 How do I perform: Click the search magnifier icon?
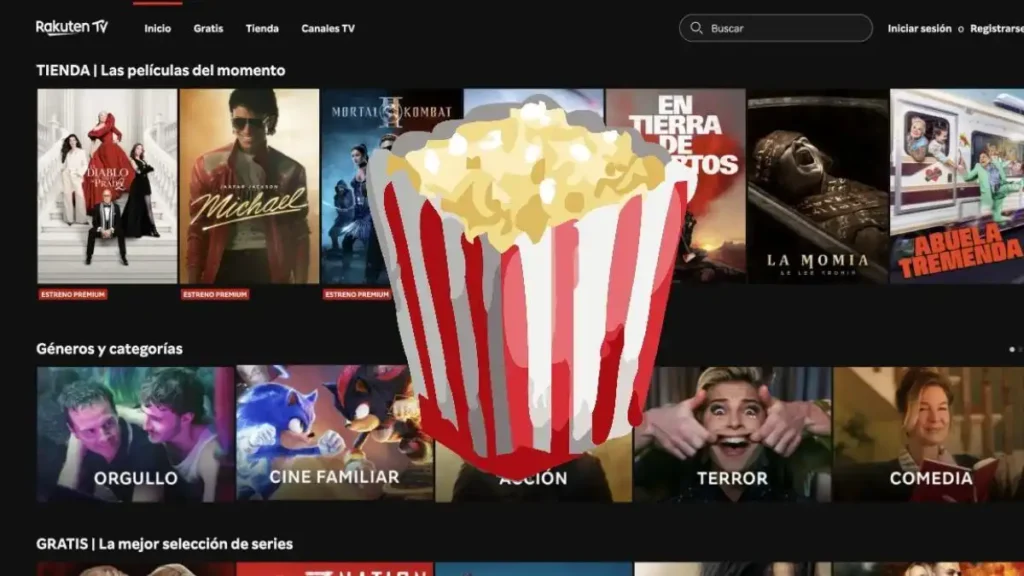click(x=696, y=28)
